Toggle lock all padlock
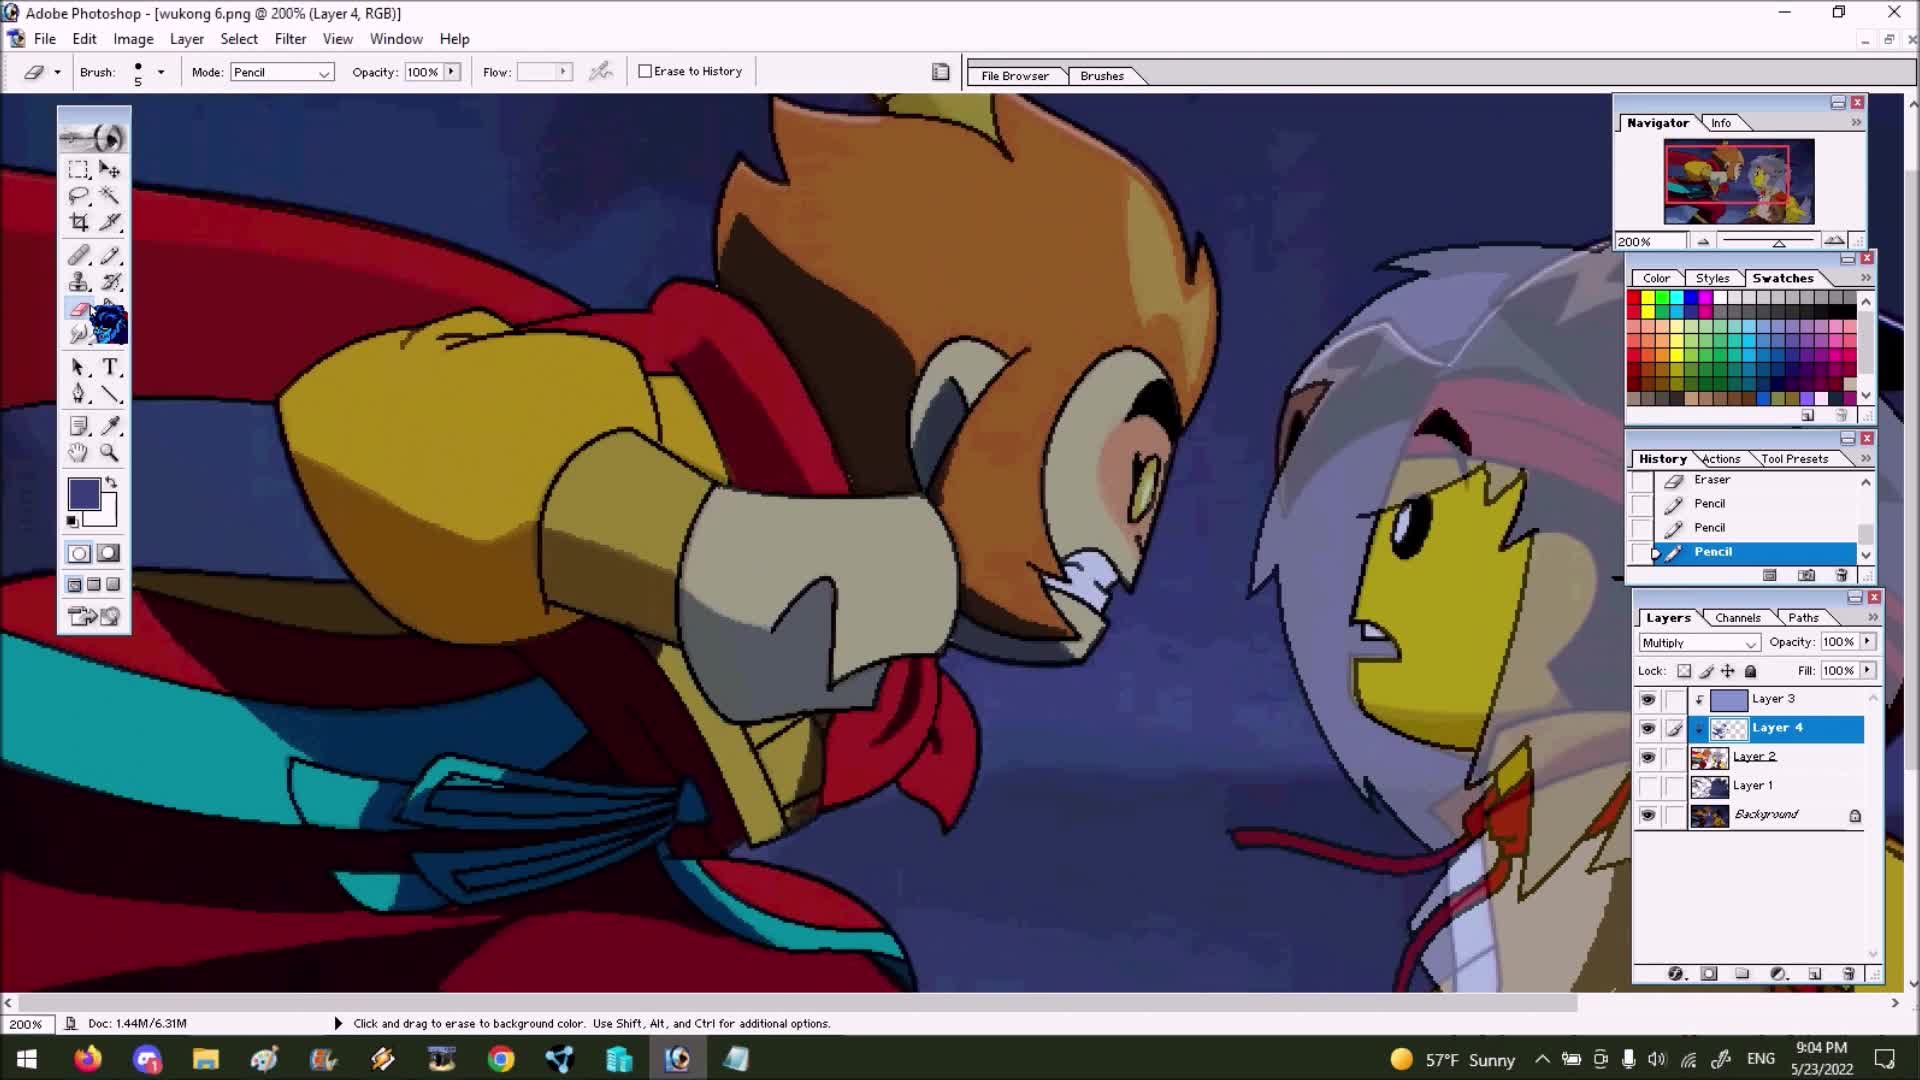 pos(1750,671)
